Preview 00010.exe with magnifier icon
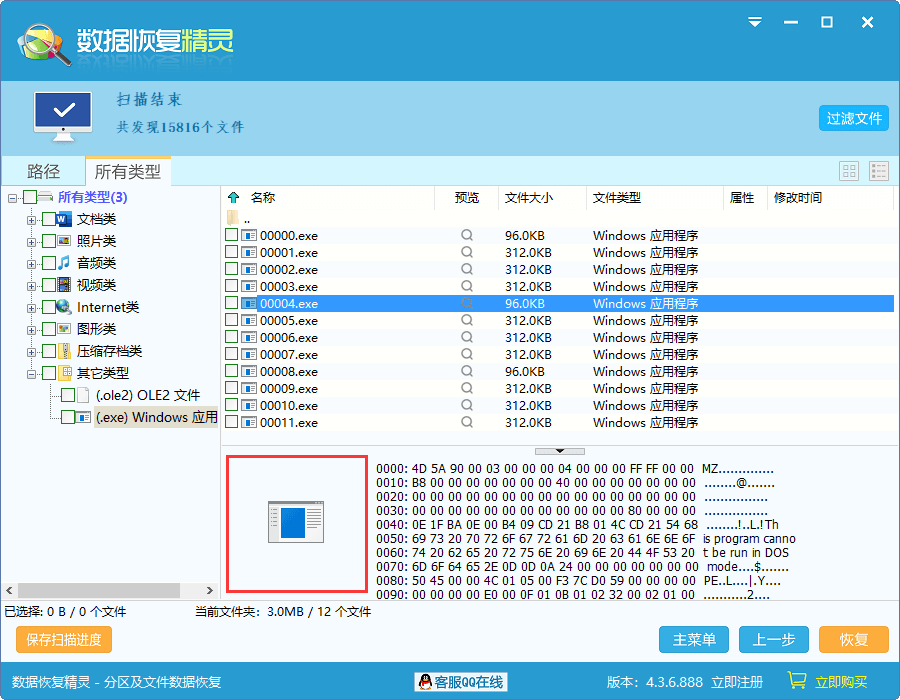The image size is (900, 700). (467, 405)
